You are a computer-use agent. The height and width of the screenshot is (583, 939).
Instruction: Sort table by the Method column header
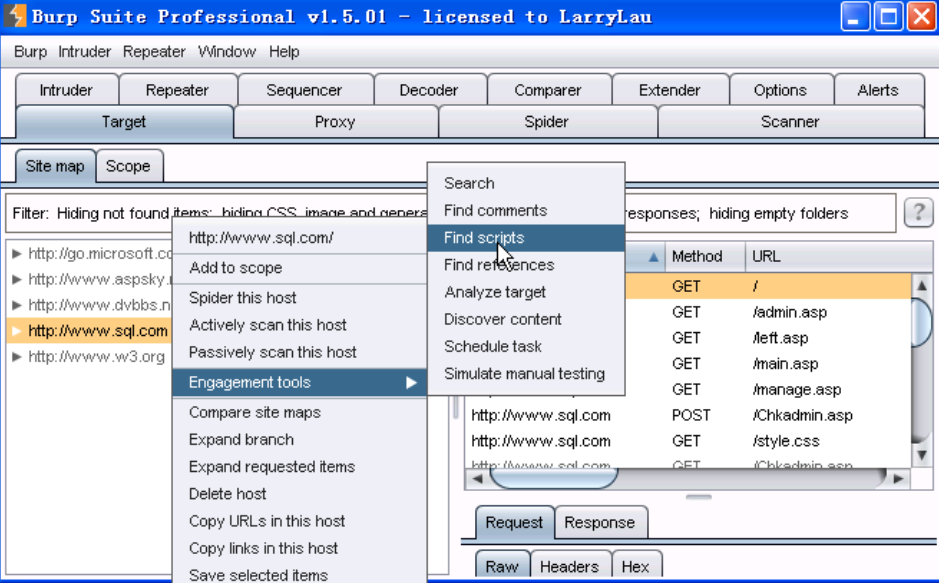(x=705, y=257)
